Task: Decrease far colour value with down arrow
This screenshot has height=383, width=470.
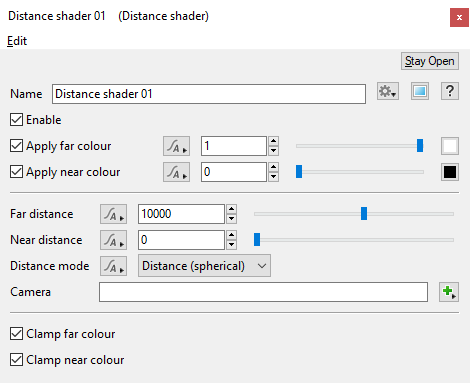Action: coord(273,151)
